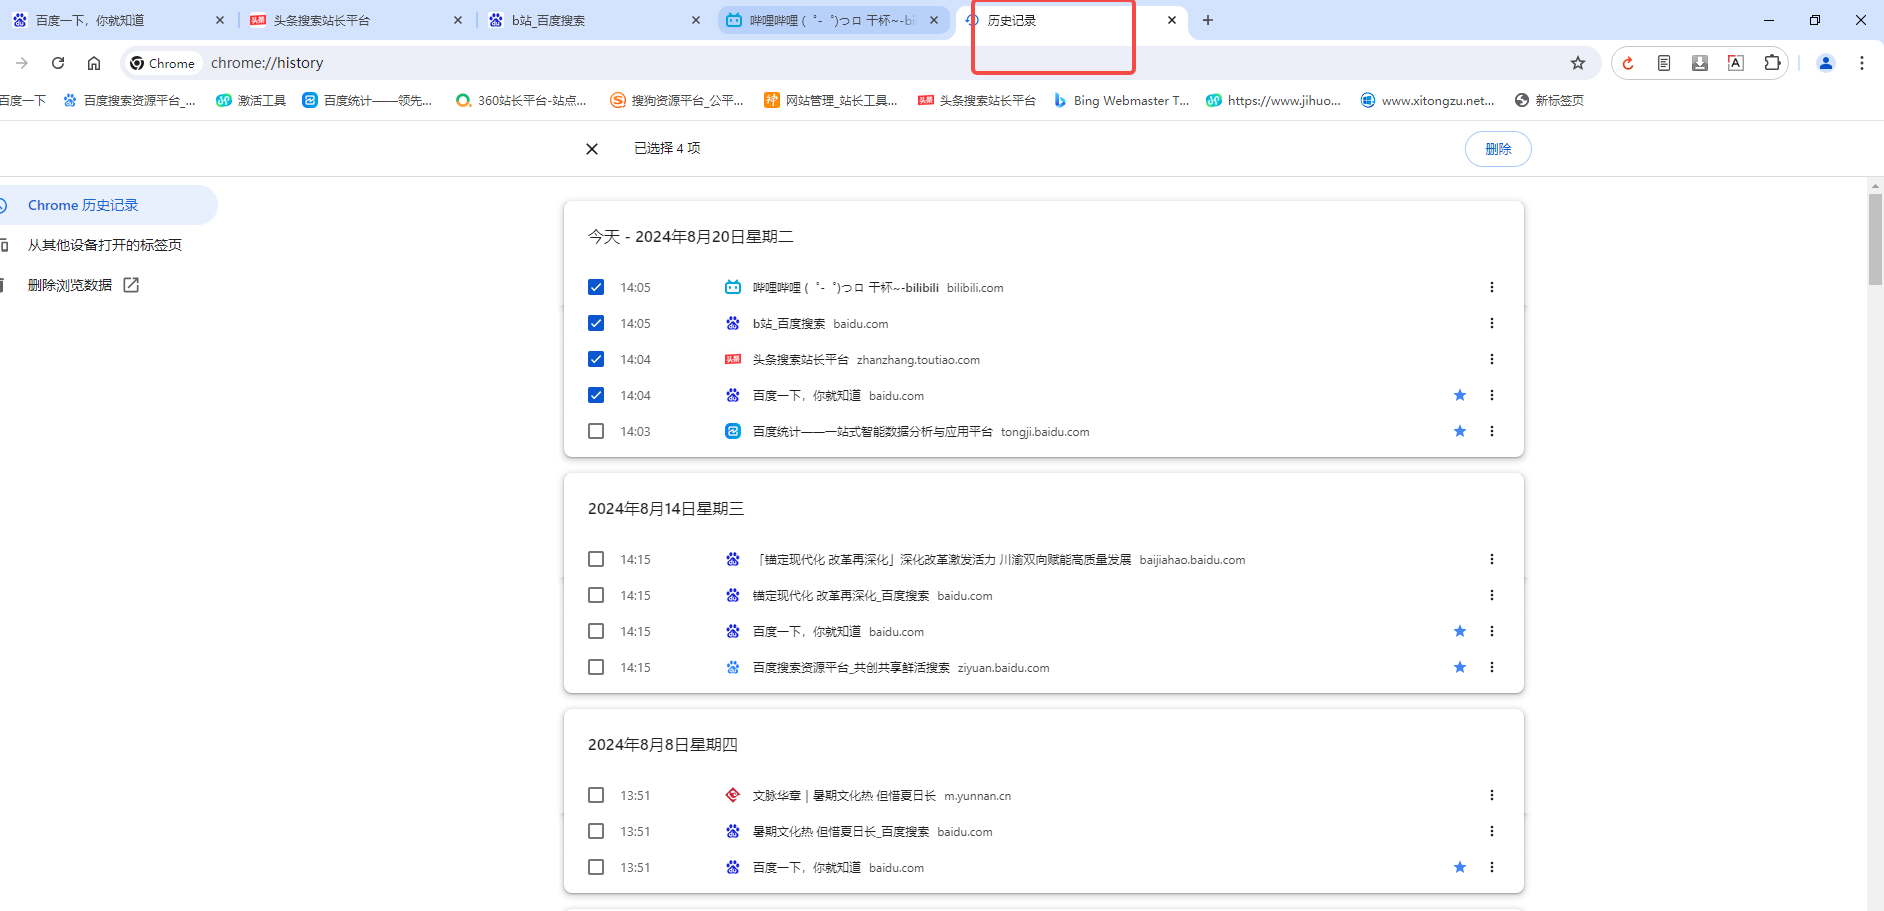Check the 文脉华章 m.yunnan.cn entry
The image size is (1884, 911).
pos(596,795)
